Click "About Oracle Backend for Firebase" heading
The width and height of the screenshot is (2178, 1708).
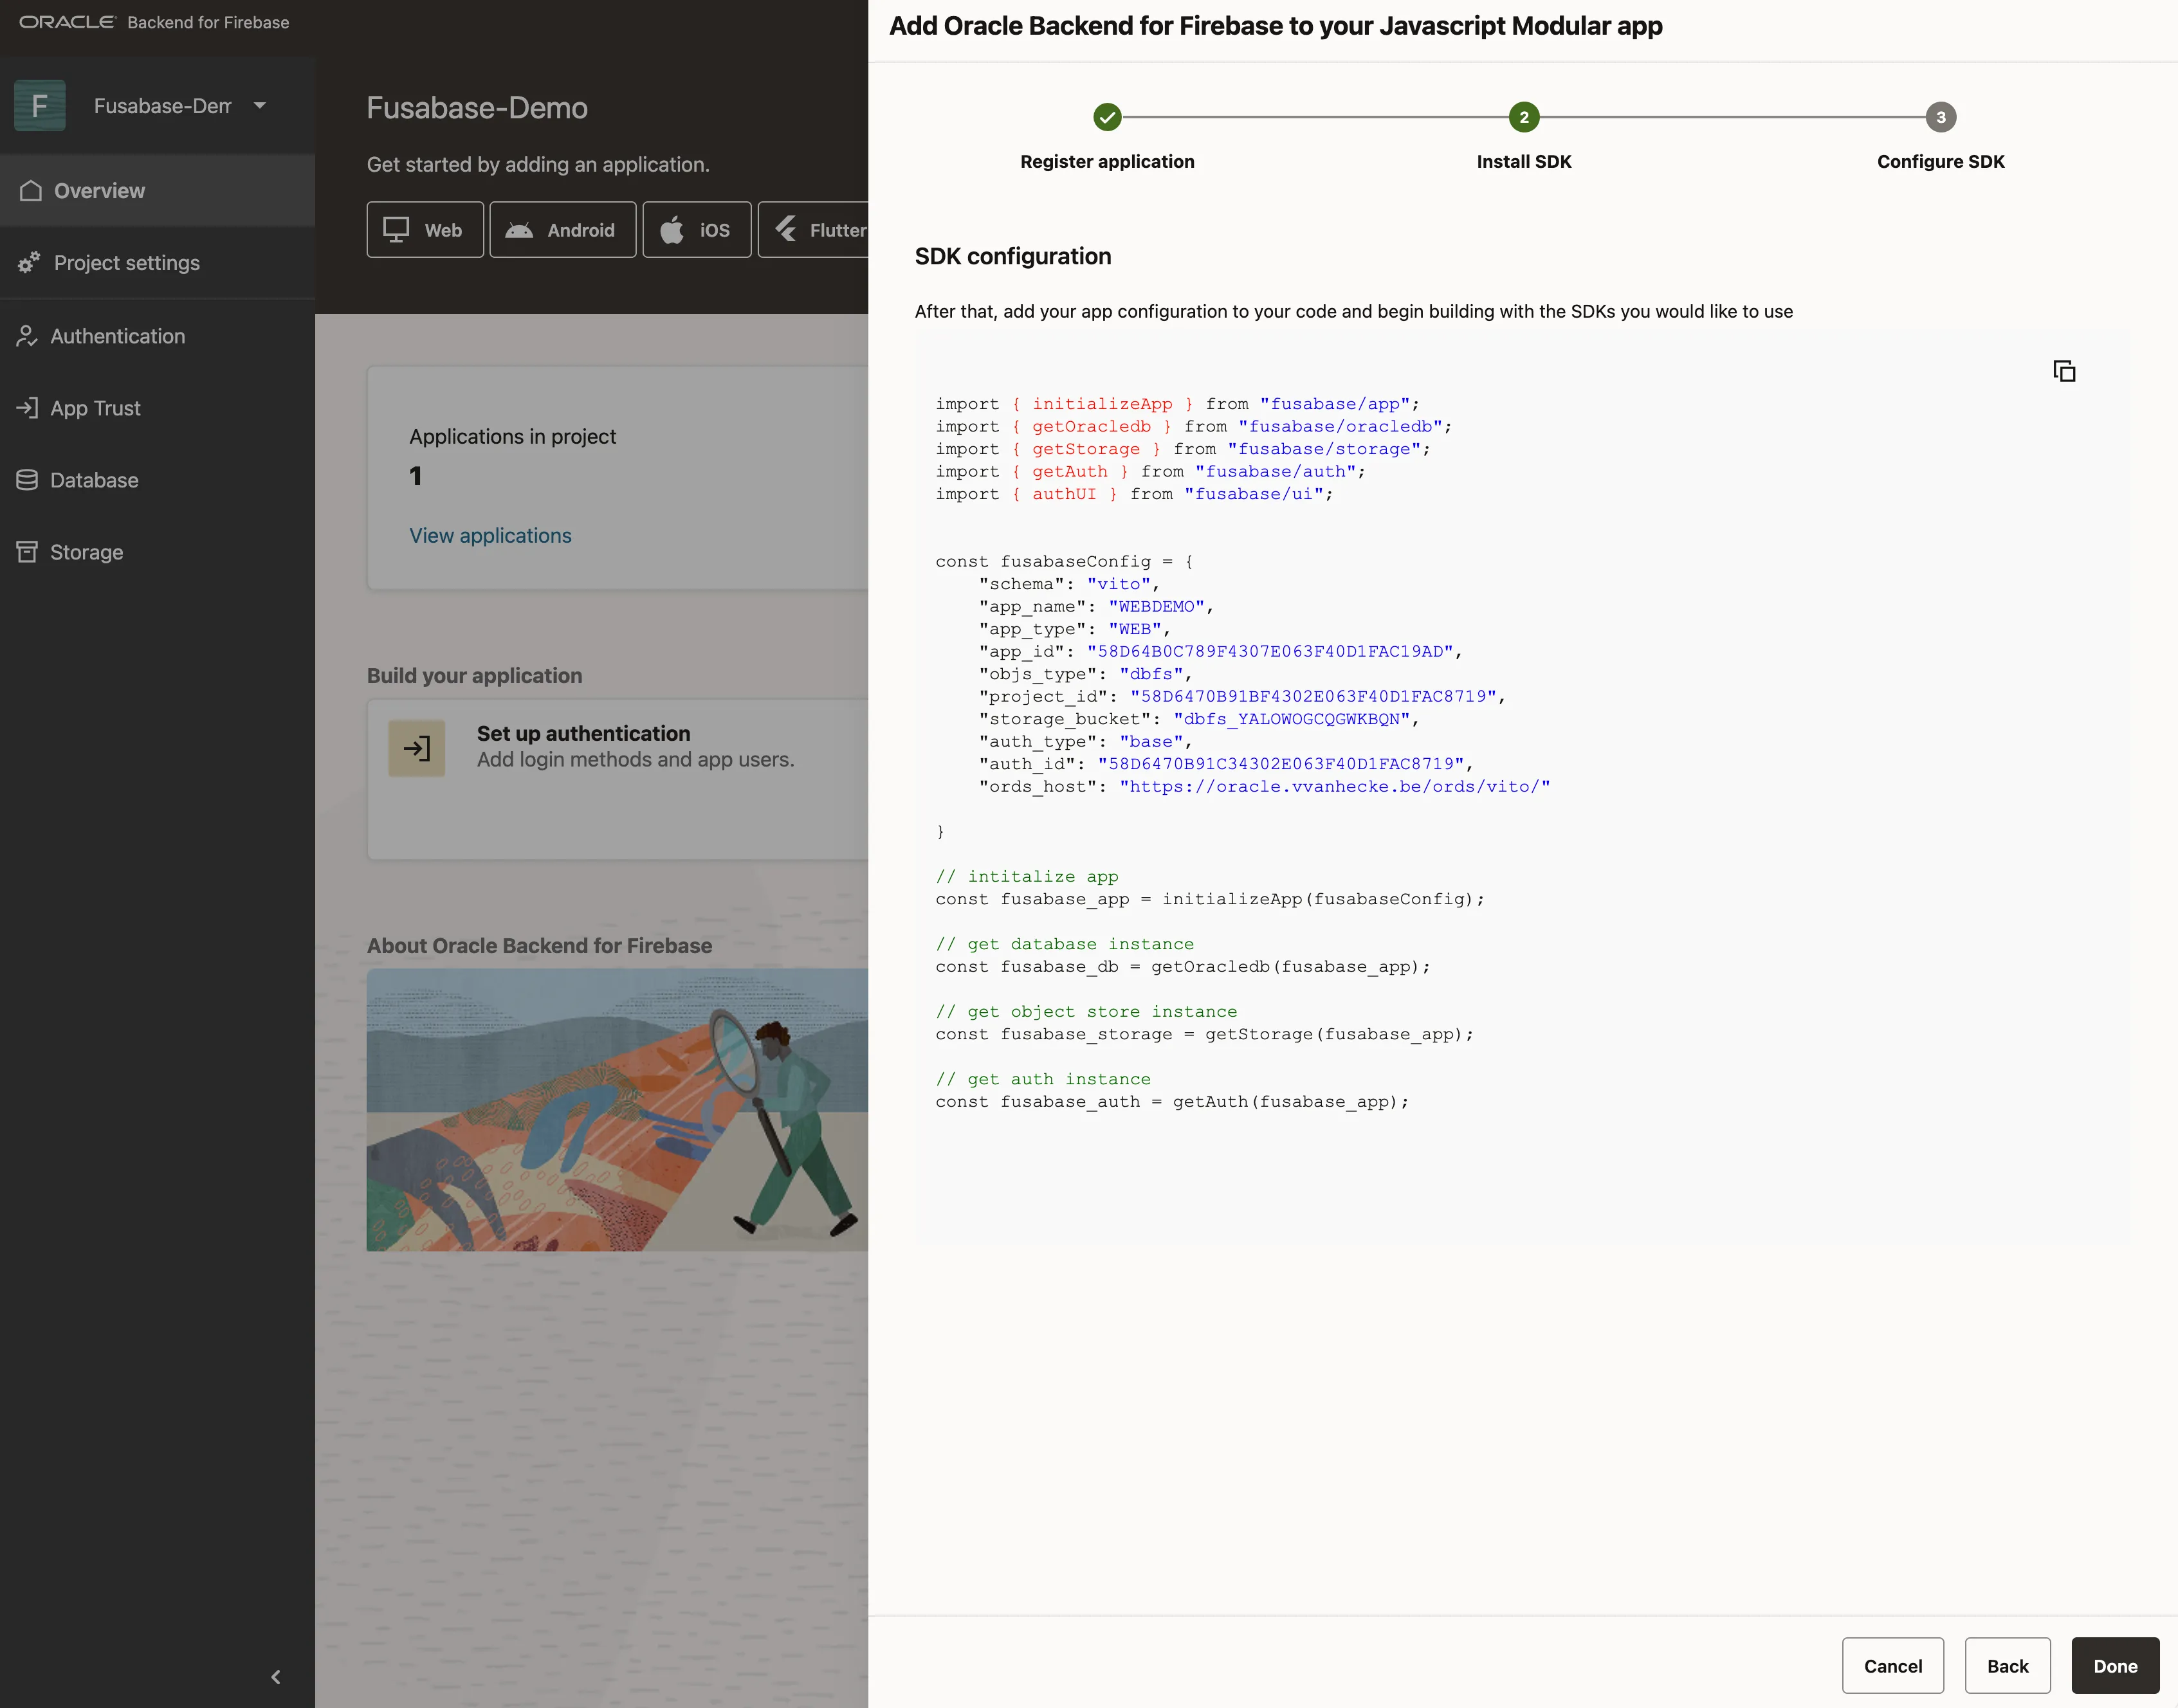[539, 945]
